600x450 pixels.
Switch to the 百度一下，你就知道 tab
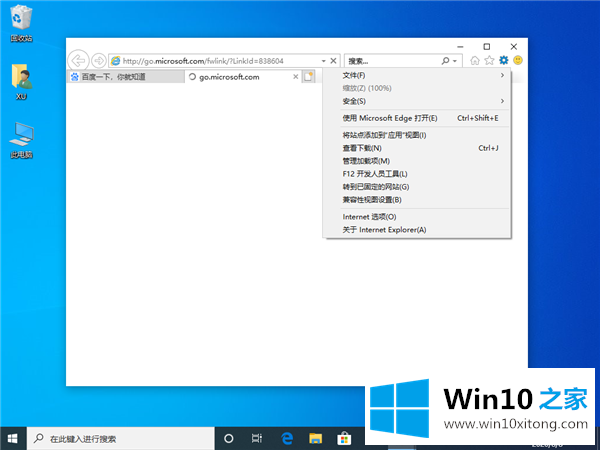[x=126, y=77]
